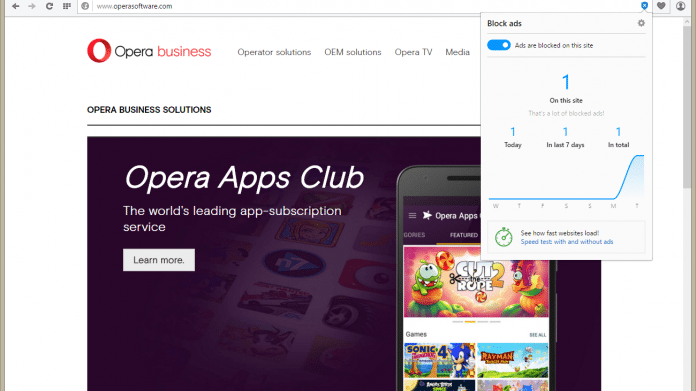This screenshot has width=696, height=391.
Task: Open Operator solutions menu
Action: click(274, 52)
